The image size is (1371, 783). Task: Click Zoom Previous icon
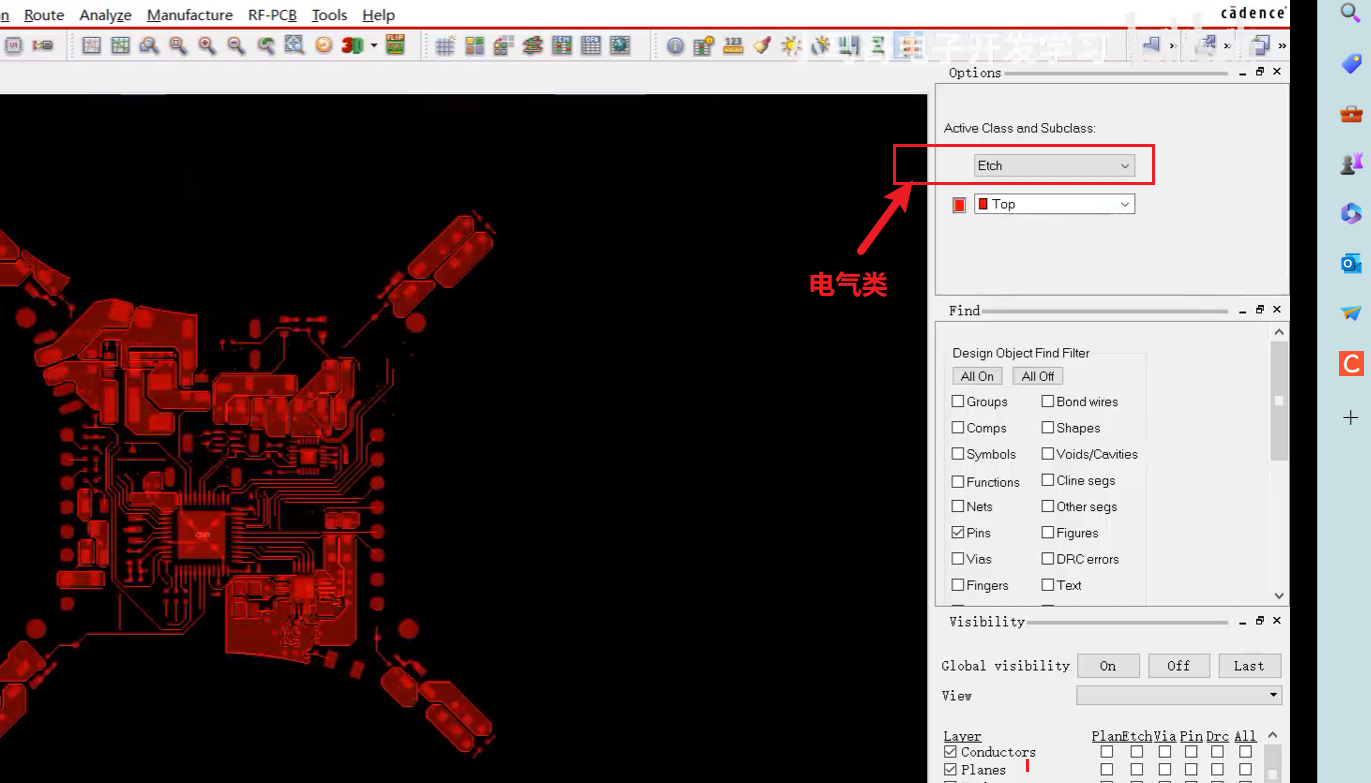[x=266, y=46]
